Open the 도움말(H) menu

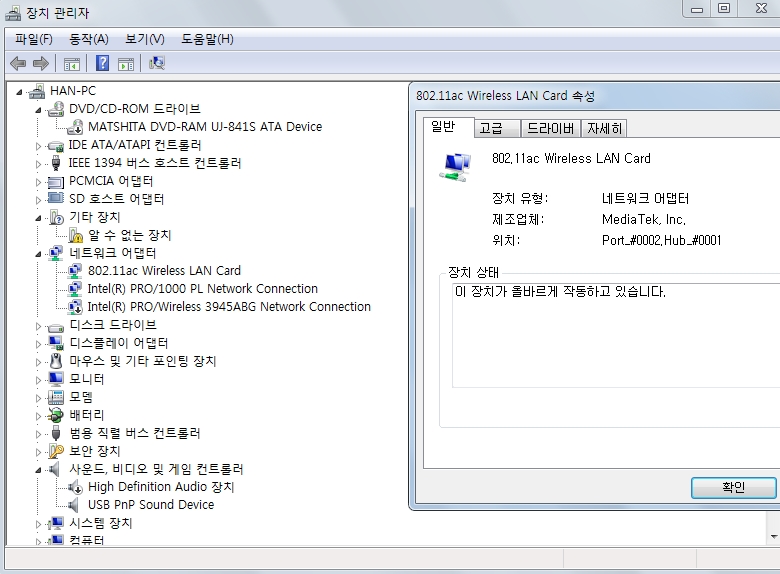(x=207, y=39)
